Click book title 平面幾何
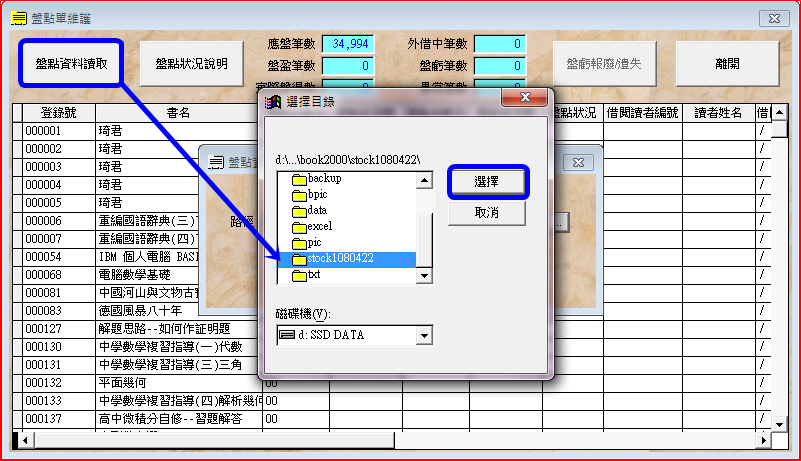This screenshot has height=461, width=801. (x=122, y=383)
